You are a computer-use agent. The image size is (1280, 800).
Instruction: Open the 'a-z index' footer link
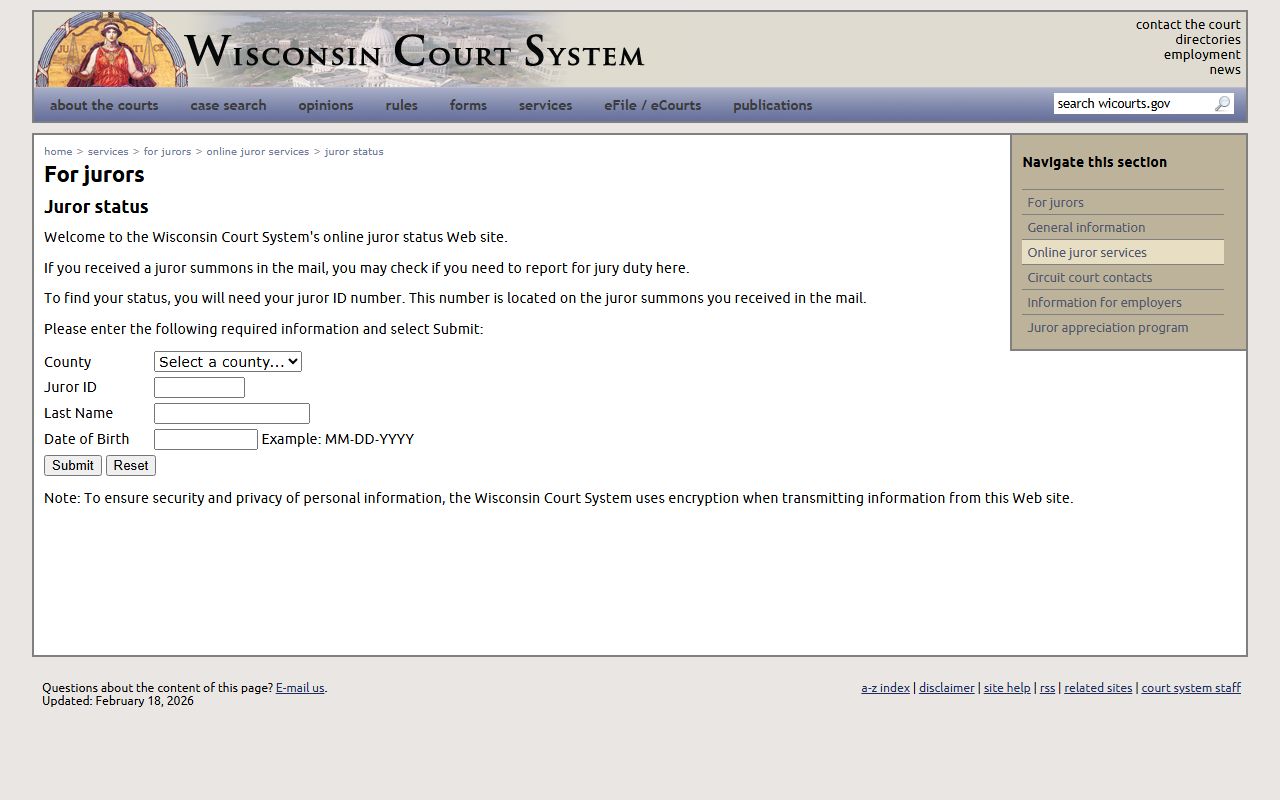tap(886, 688)
